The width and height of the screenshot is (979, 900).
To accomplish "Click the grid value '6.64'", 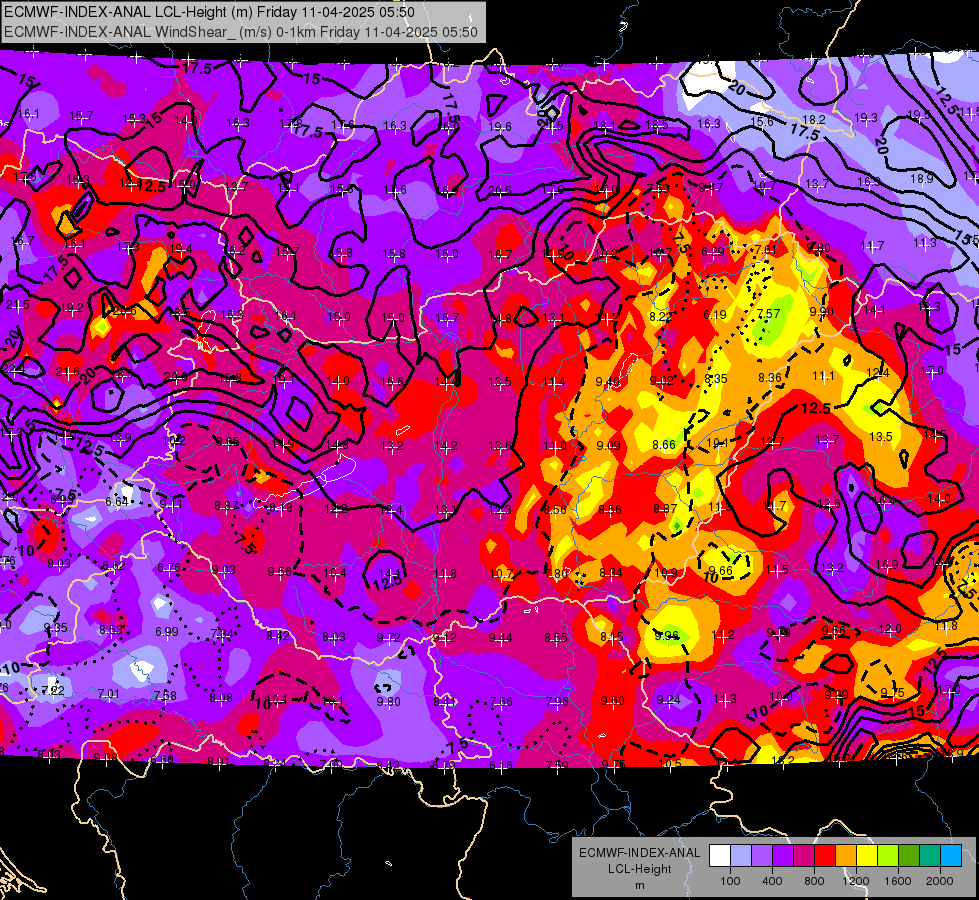I will (x=117, y=502).
